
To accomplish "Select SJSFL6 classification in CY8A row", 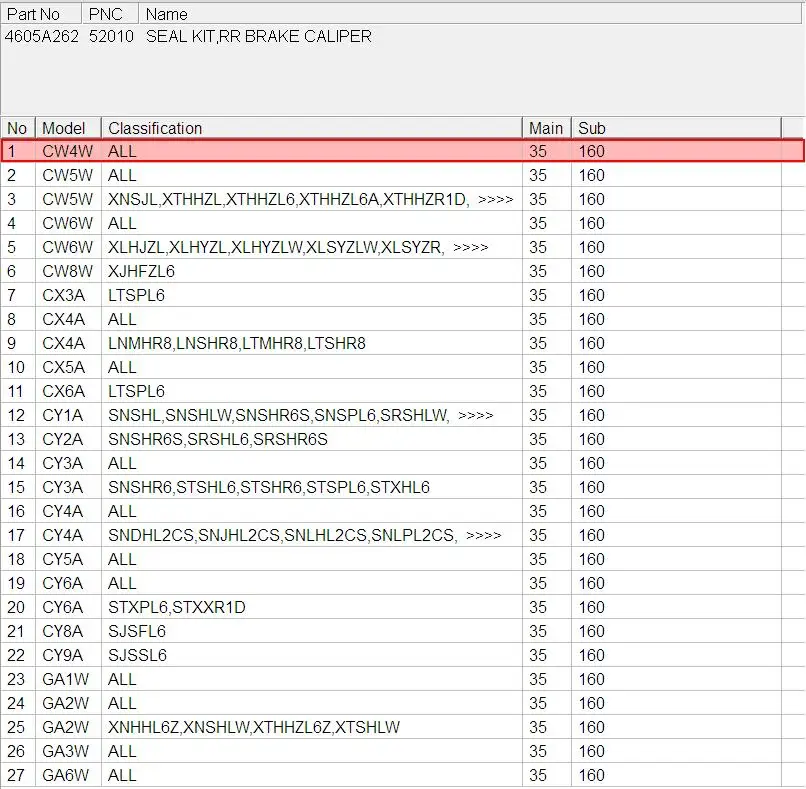I will [x=137, y=631].
